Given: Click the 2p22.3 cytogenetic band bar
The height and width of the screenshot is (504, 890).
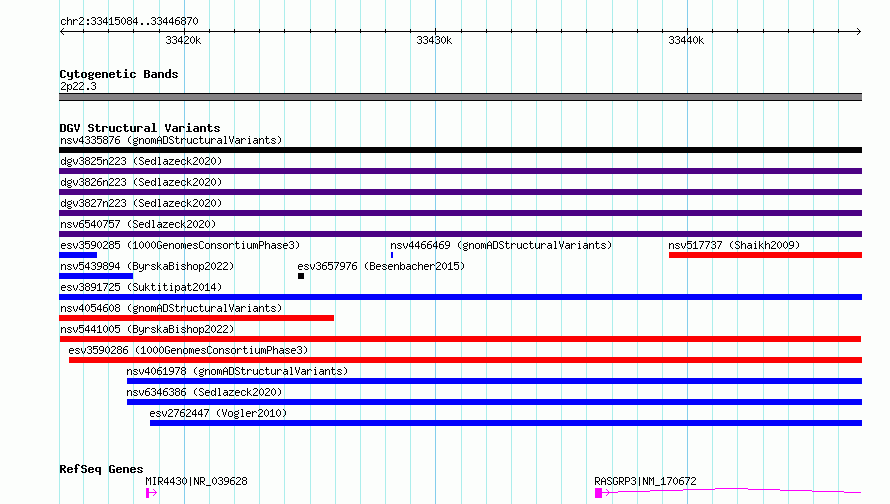Looking at the screenshot, I should [460, 97].
